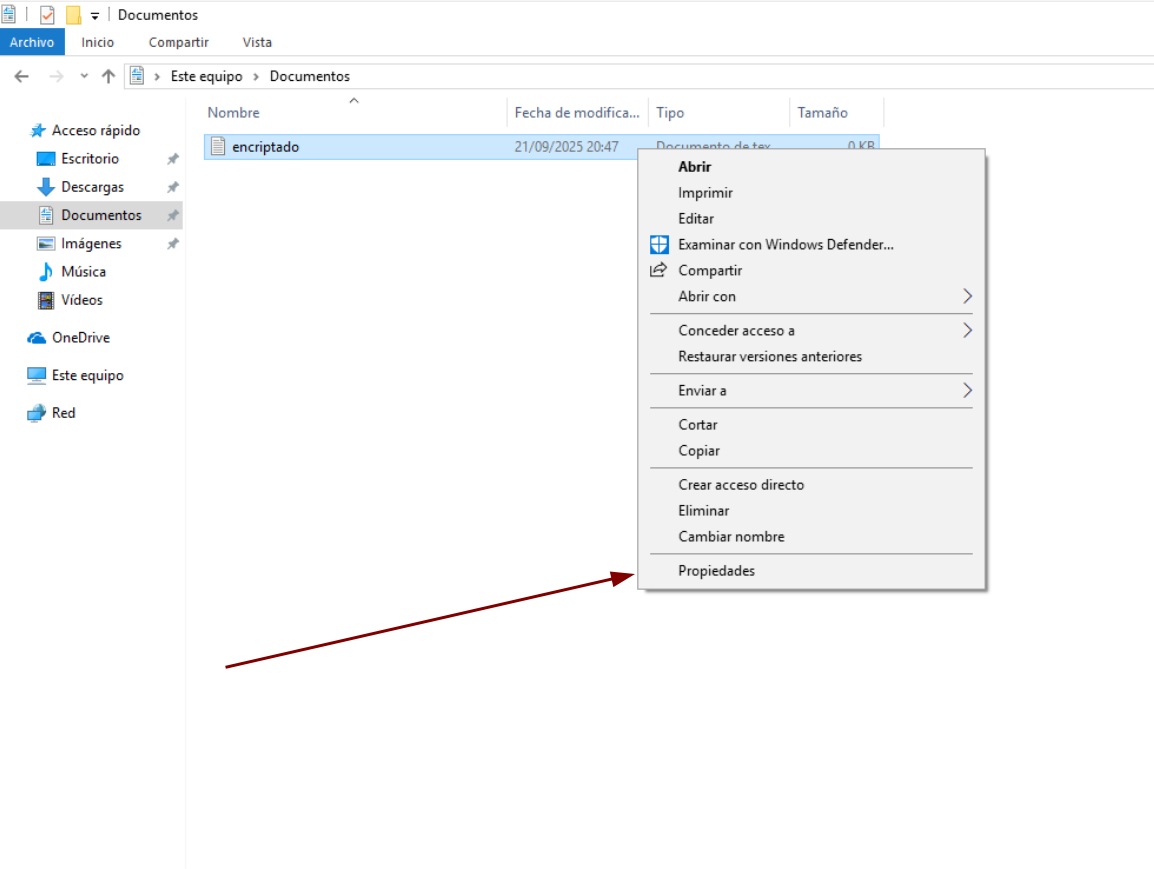Click the Vídeos film icon

46,300
